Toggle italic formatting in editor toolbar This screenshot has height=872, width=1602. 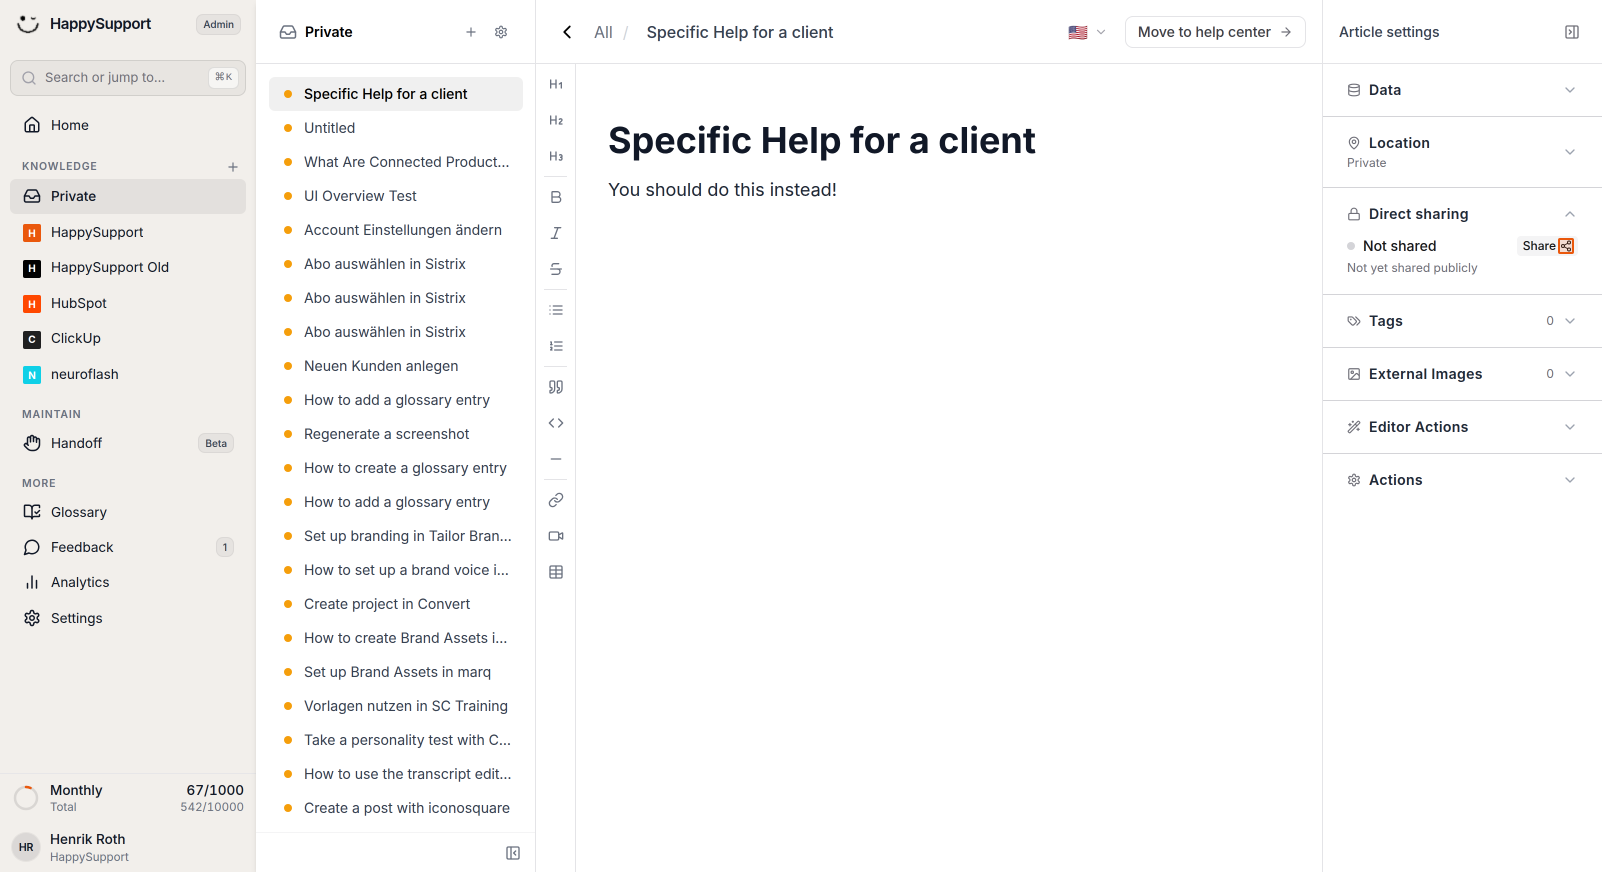556,233
